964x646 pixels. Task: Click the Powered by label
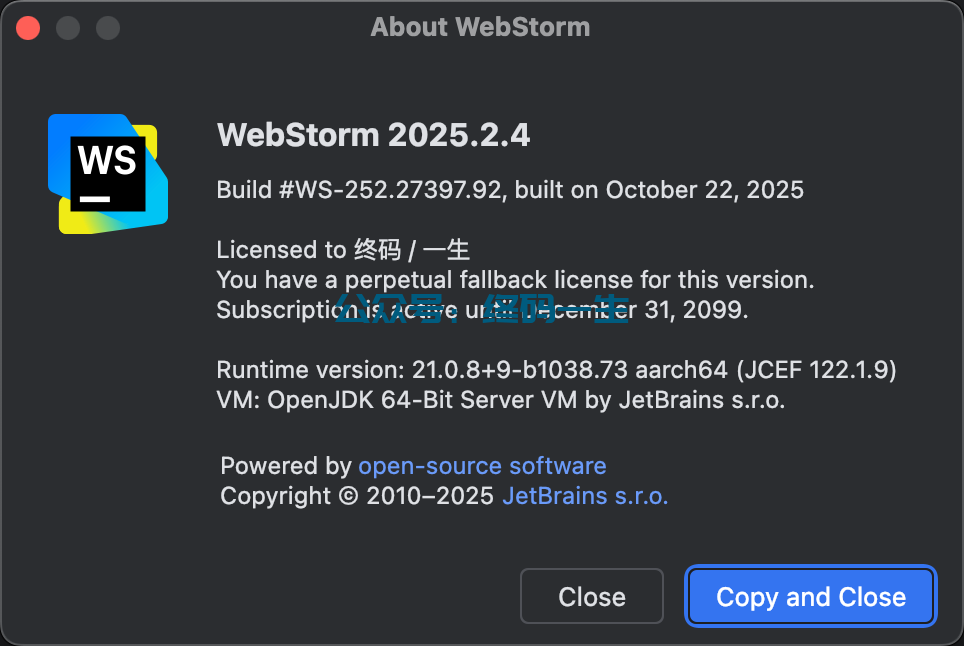pyautogui.click(x=286, y=466)
